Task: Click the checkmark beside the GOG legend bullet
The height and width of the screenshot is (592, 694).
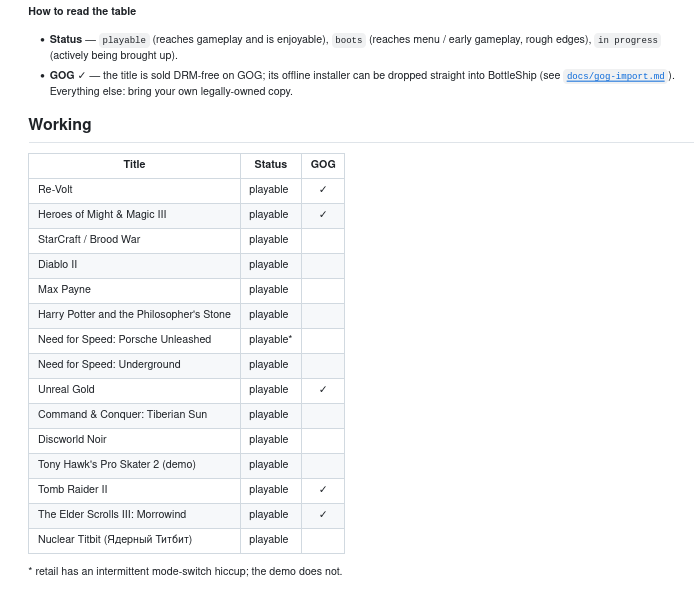Action: point(81,76)
